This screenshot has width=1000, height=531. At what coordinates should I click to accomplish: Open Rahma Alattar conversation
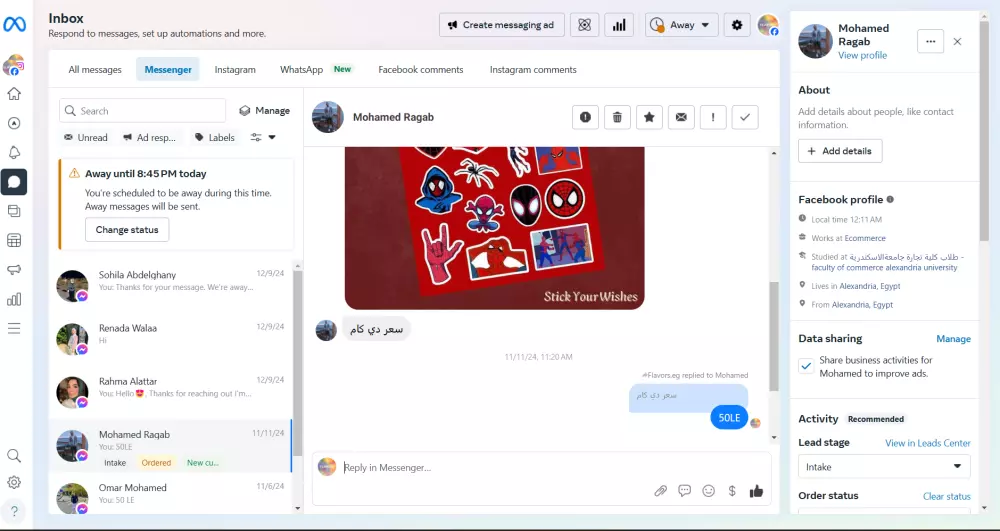pos(170,391)
